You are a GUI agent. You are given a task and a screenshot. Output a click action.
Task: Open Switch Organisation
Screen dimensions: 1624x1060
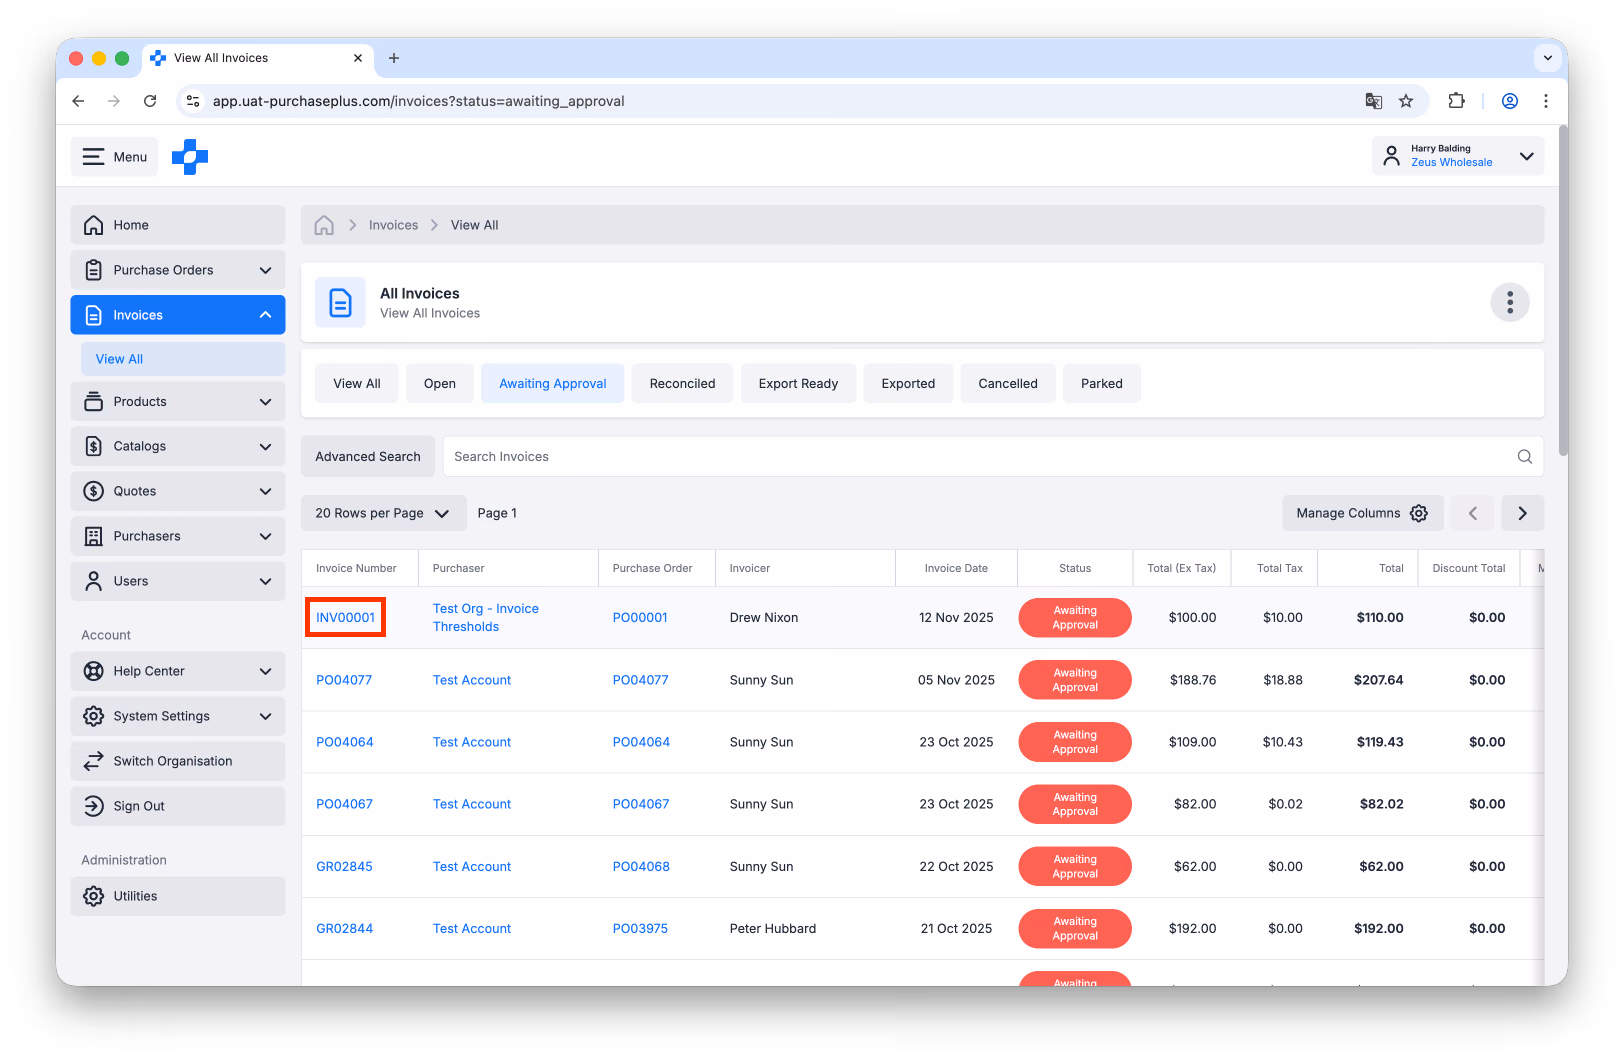pyautogui.click(x=178, y=761)
